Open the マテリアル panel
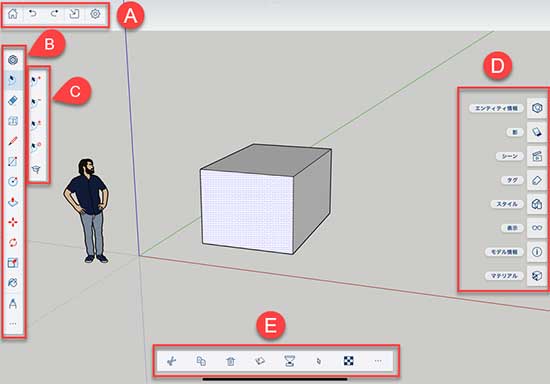The width and height of the screenshot is (550, 384). coord(537,276)
